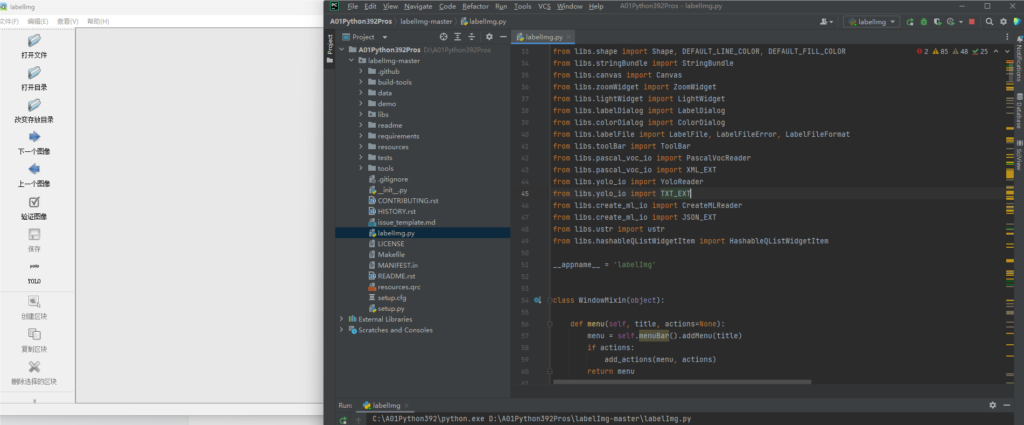
Task: Collapse all in Project panel
Action: pyautogui.click(x=472, y=37)
